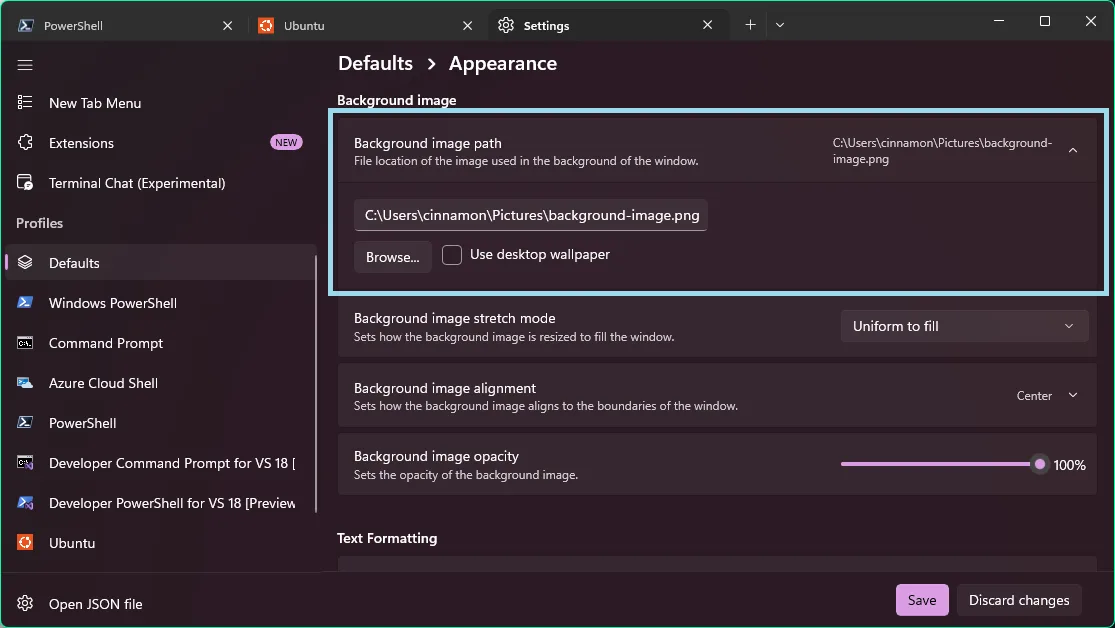
Task: Open the Ubuntu profile in sidebar
Action: tap(72, 543)
